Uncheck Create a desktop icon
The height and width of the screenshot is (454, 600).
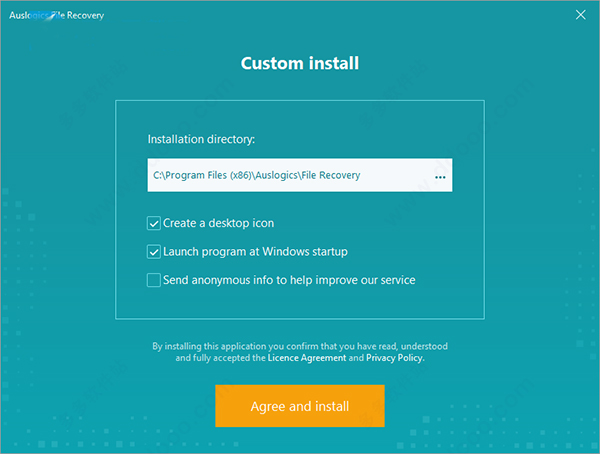coord(154,223)
